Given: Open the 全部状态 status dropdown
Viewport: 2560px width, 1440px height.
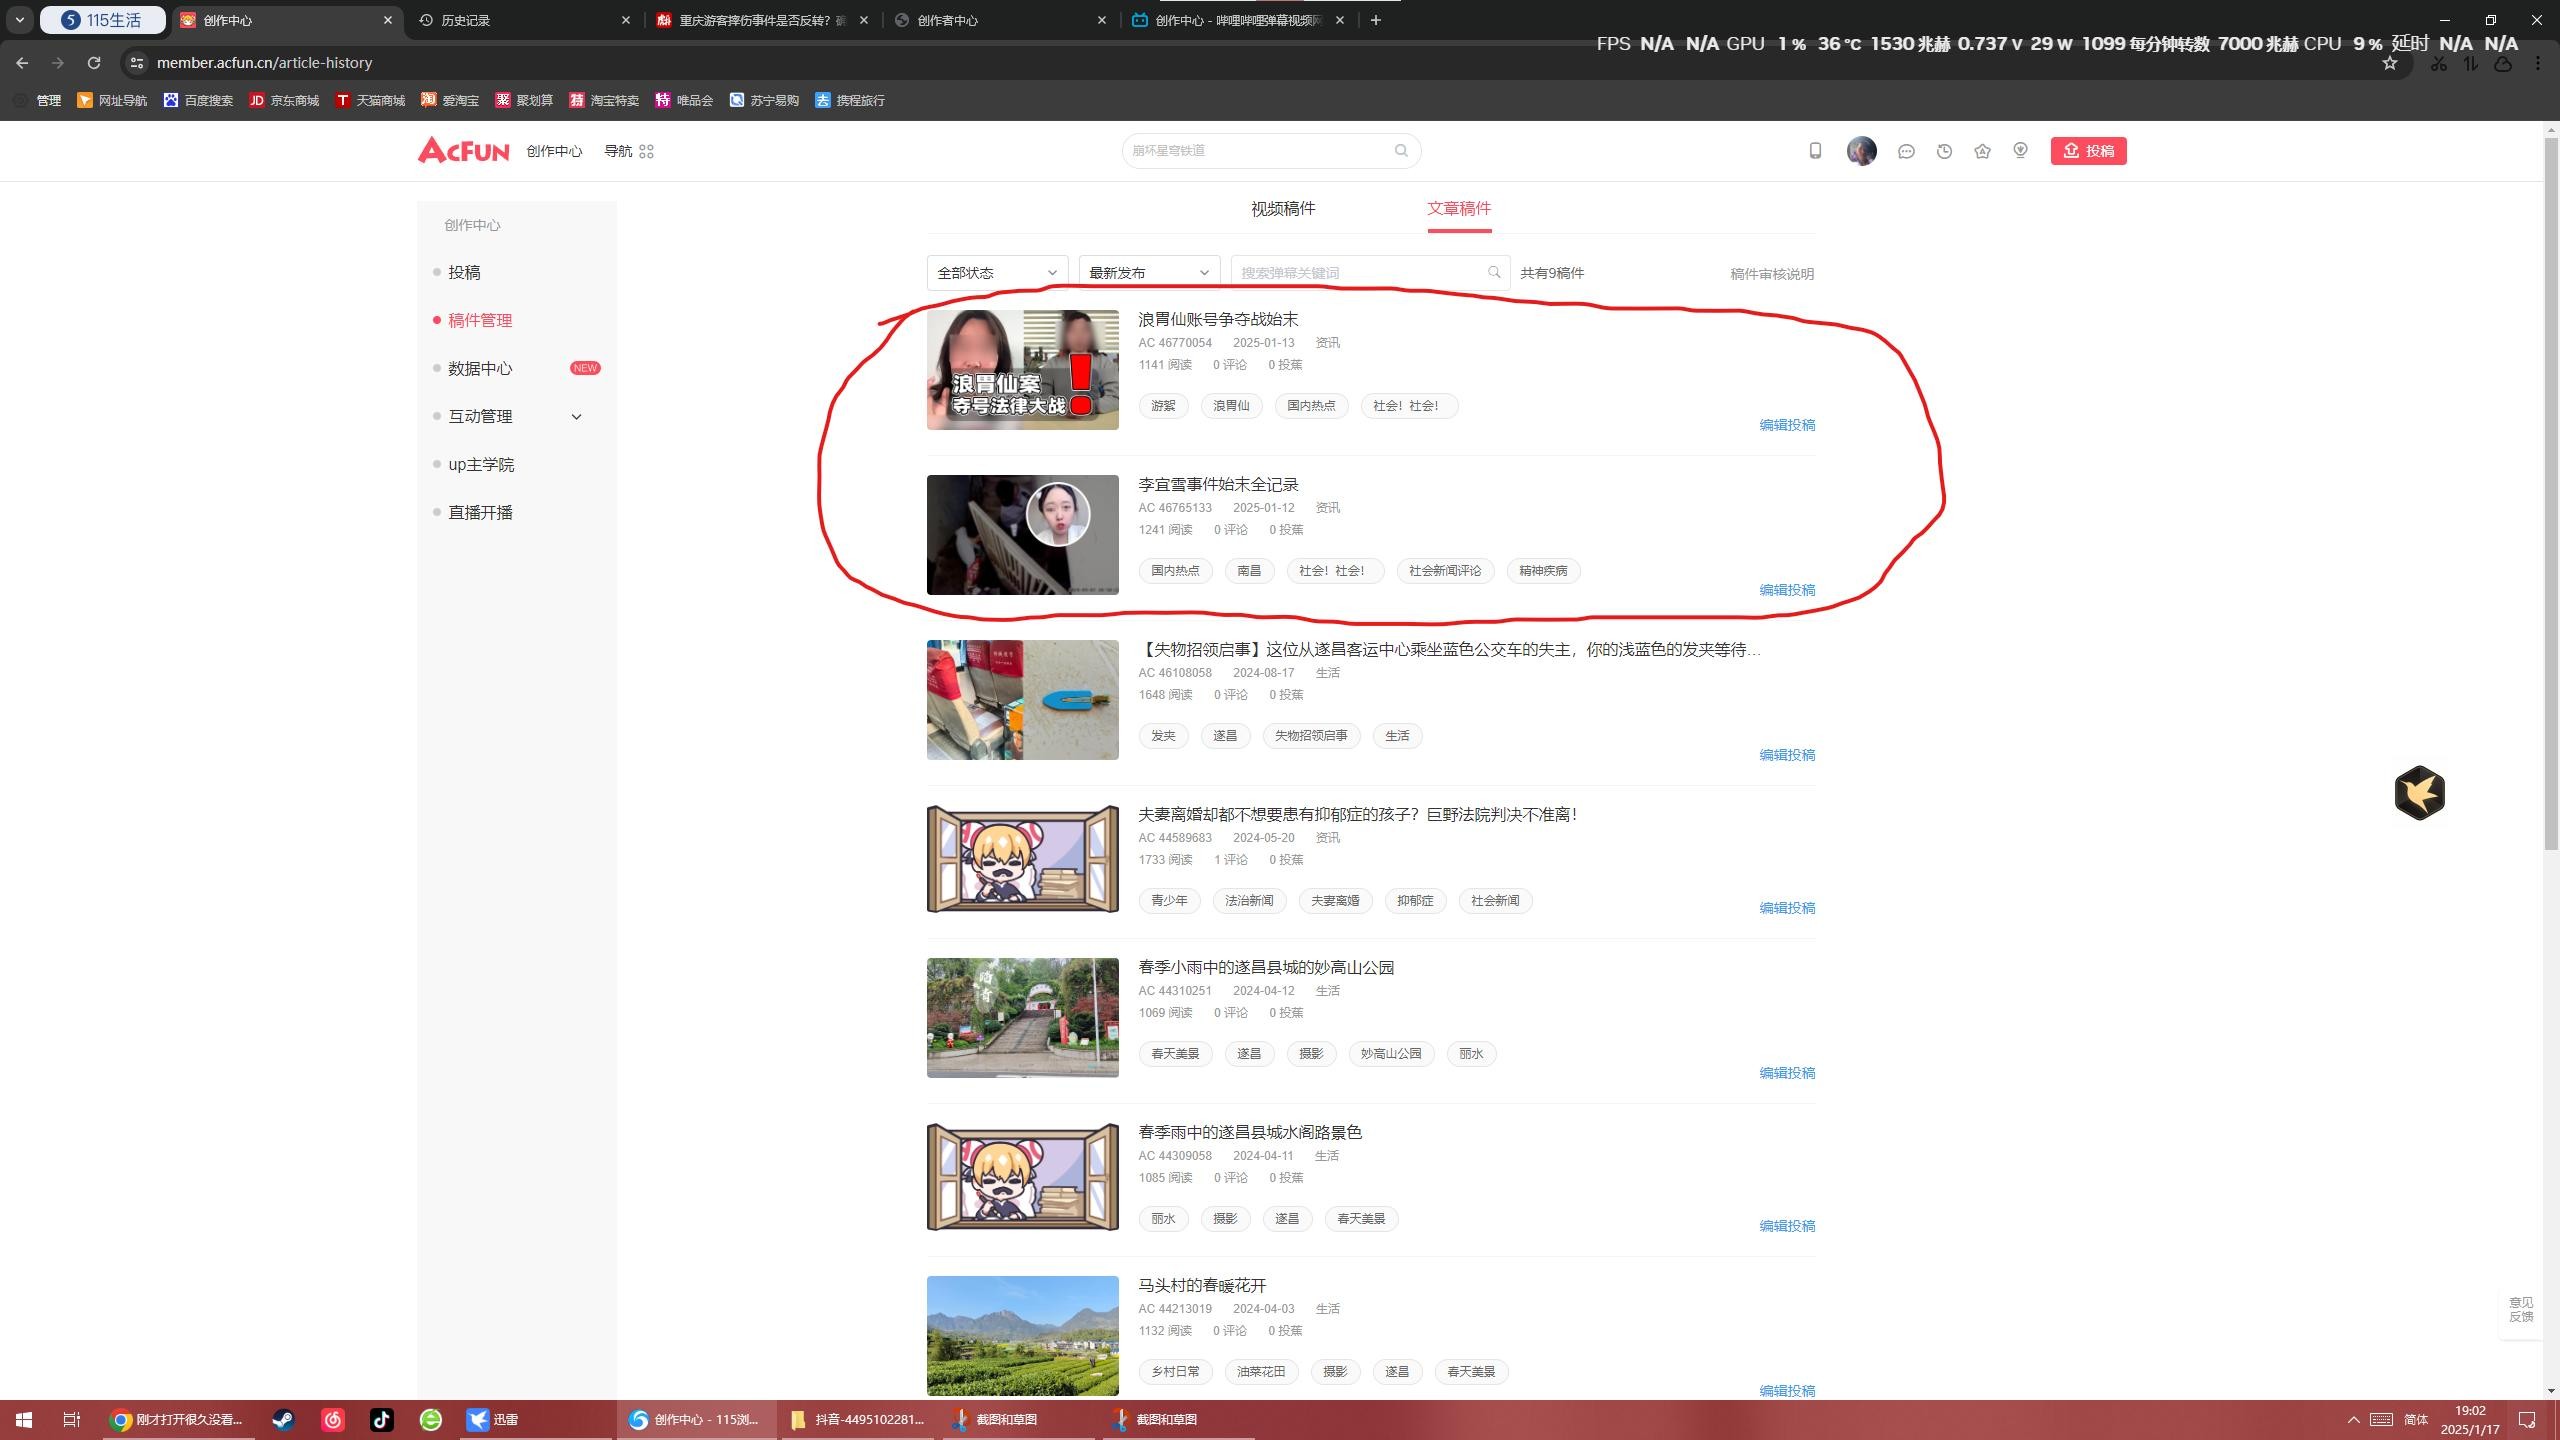Looking at the screenshot, I should pyautogui.click(x=996, y=273).
